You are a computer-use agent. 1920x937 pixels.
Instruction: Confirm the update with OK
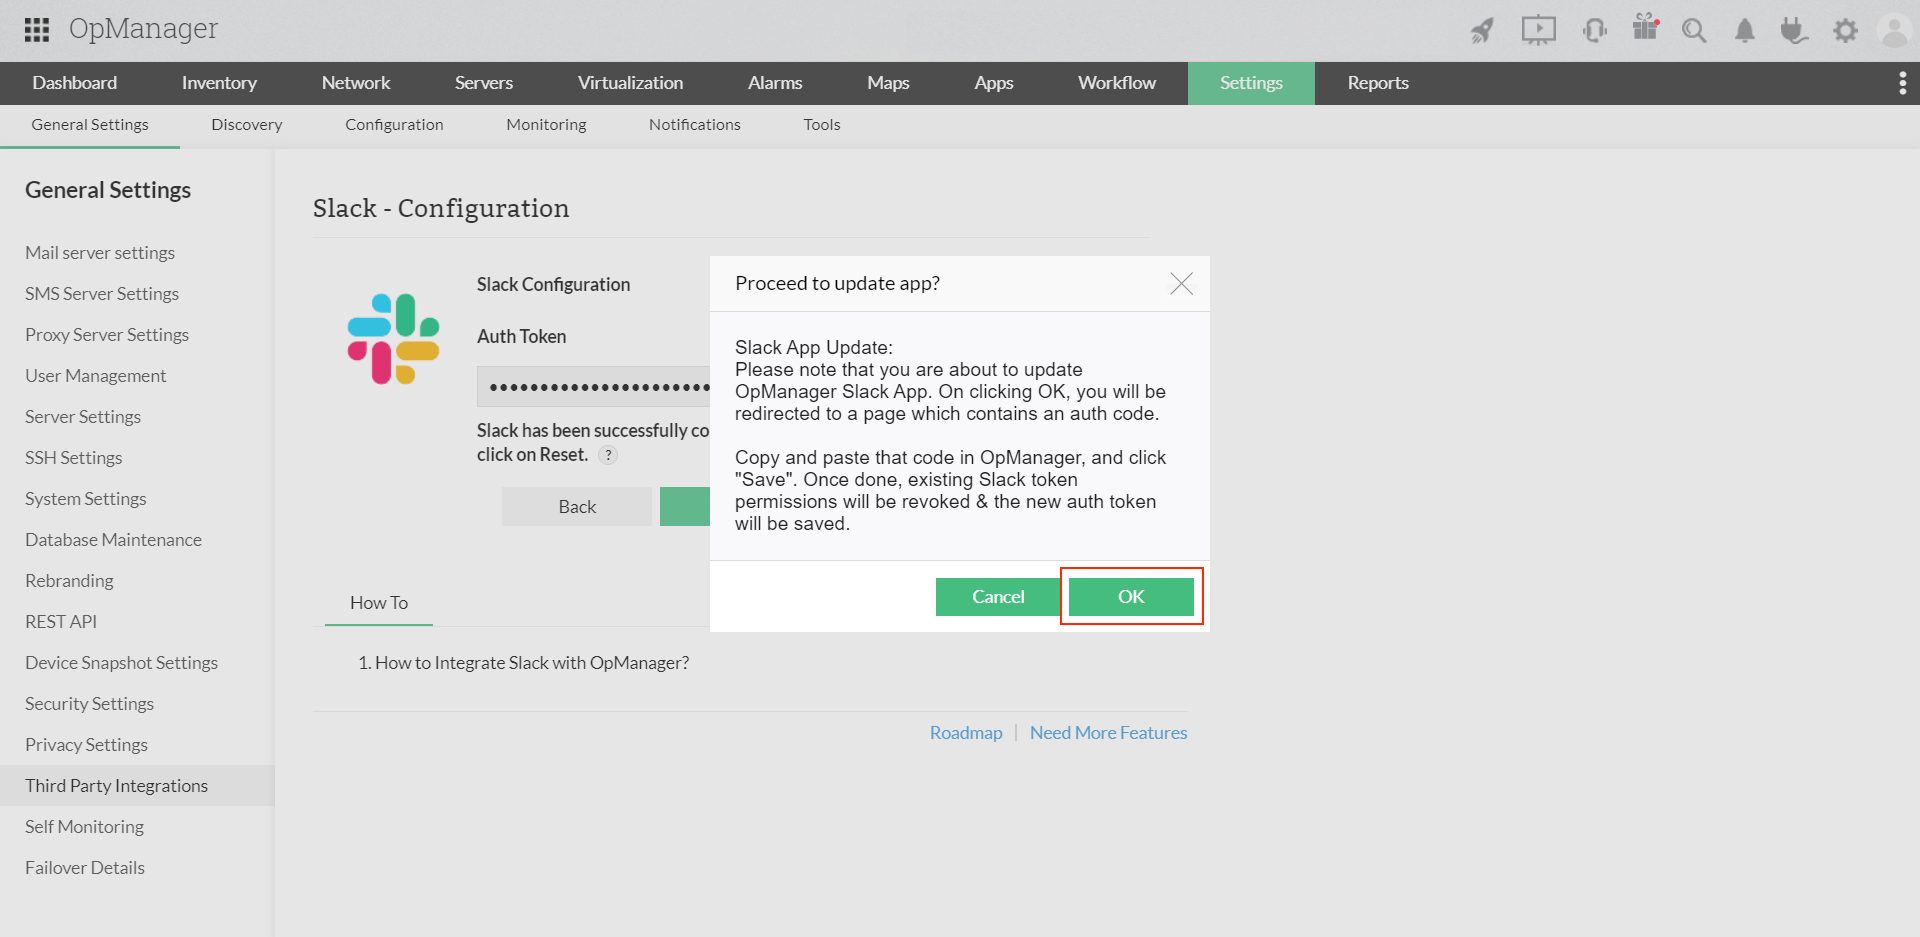click(x=1131, y=597)
